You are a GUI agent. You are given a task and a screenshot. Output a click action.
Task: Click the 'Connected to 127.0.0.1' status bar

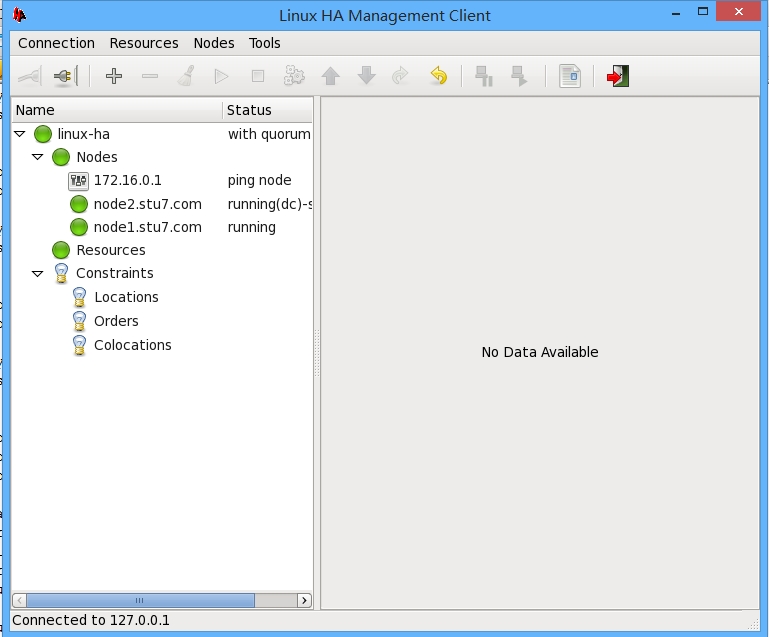91,620
